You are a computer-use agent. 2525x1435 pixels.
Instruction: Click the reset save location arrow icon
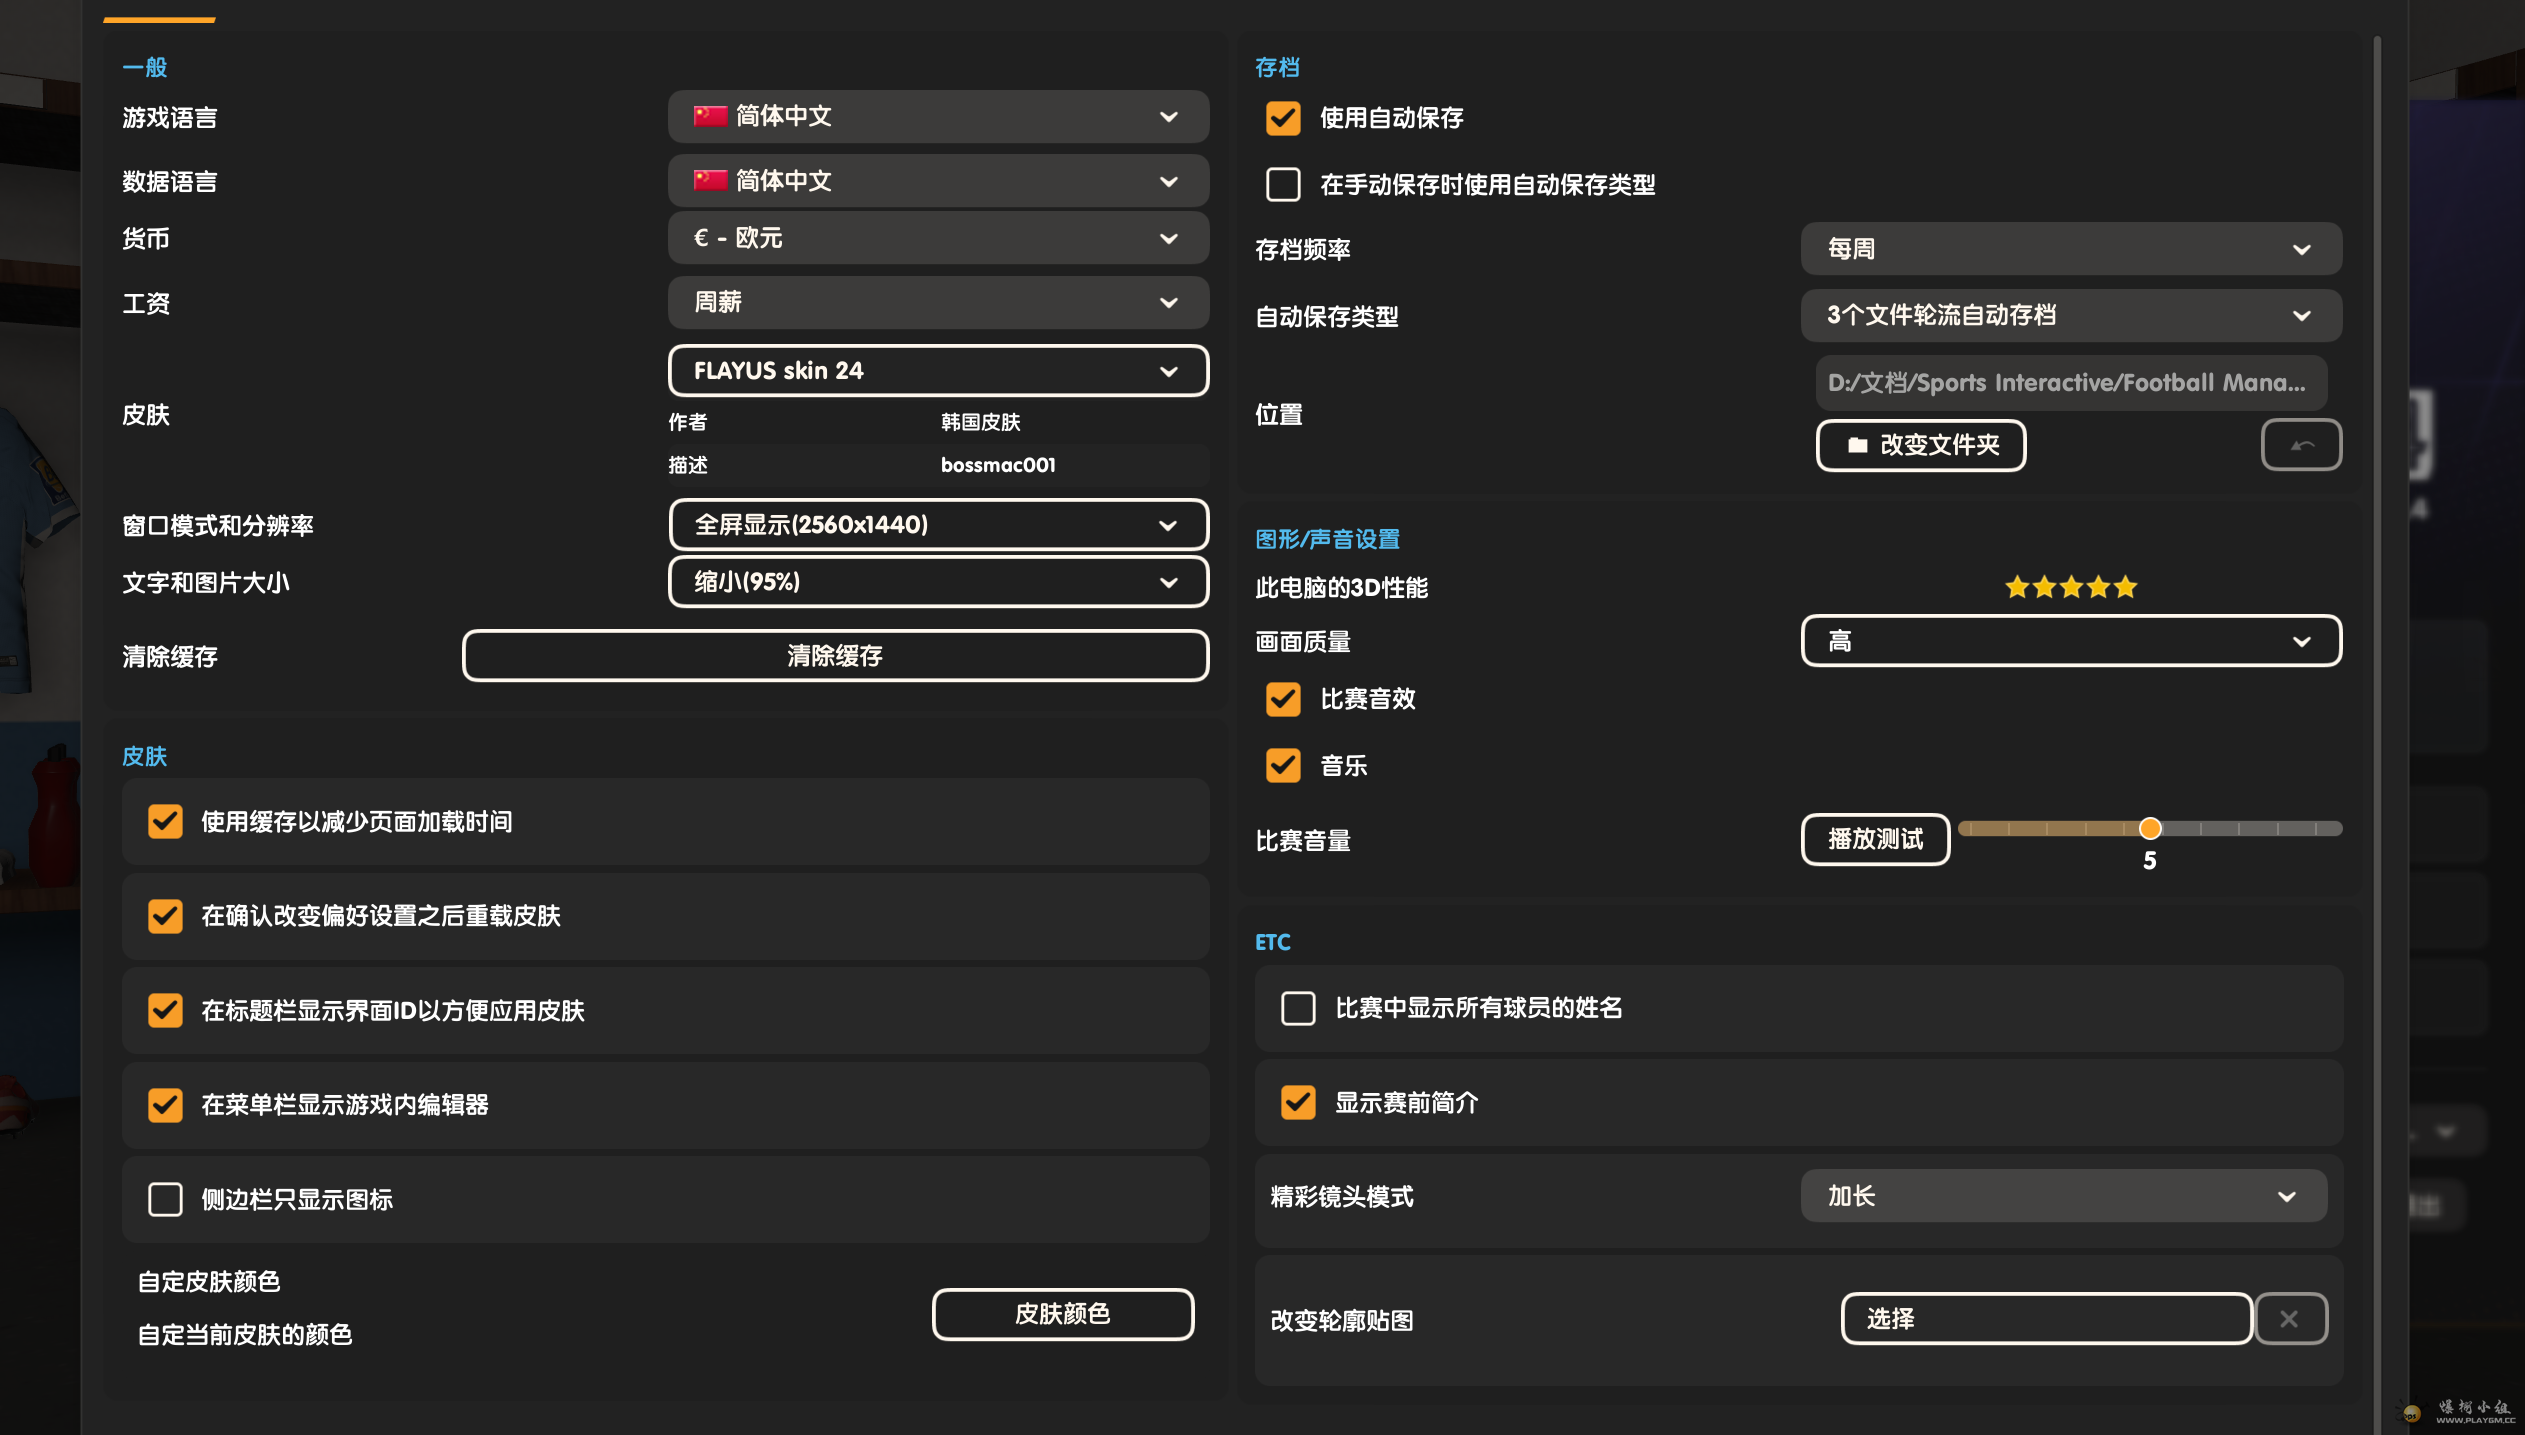pos(2300,445)
